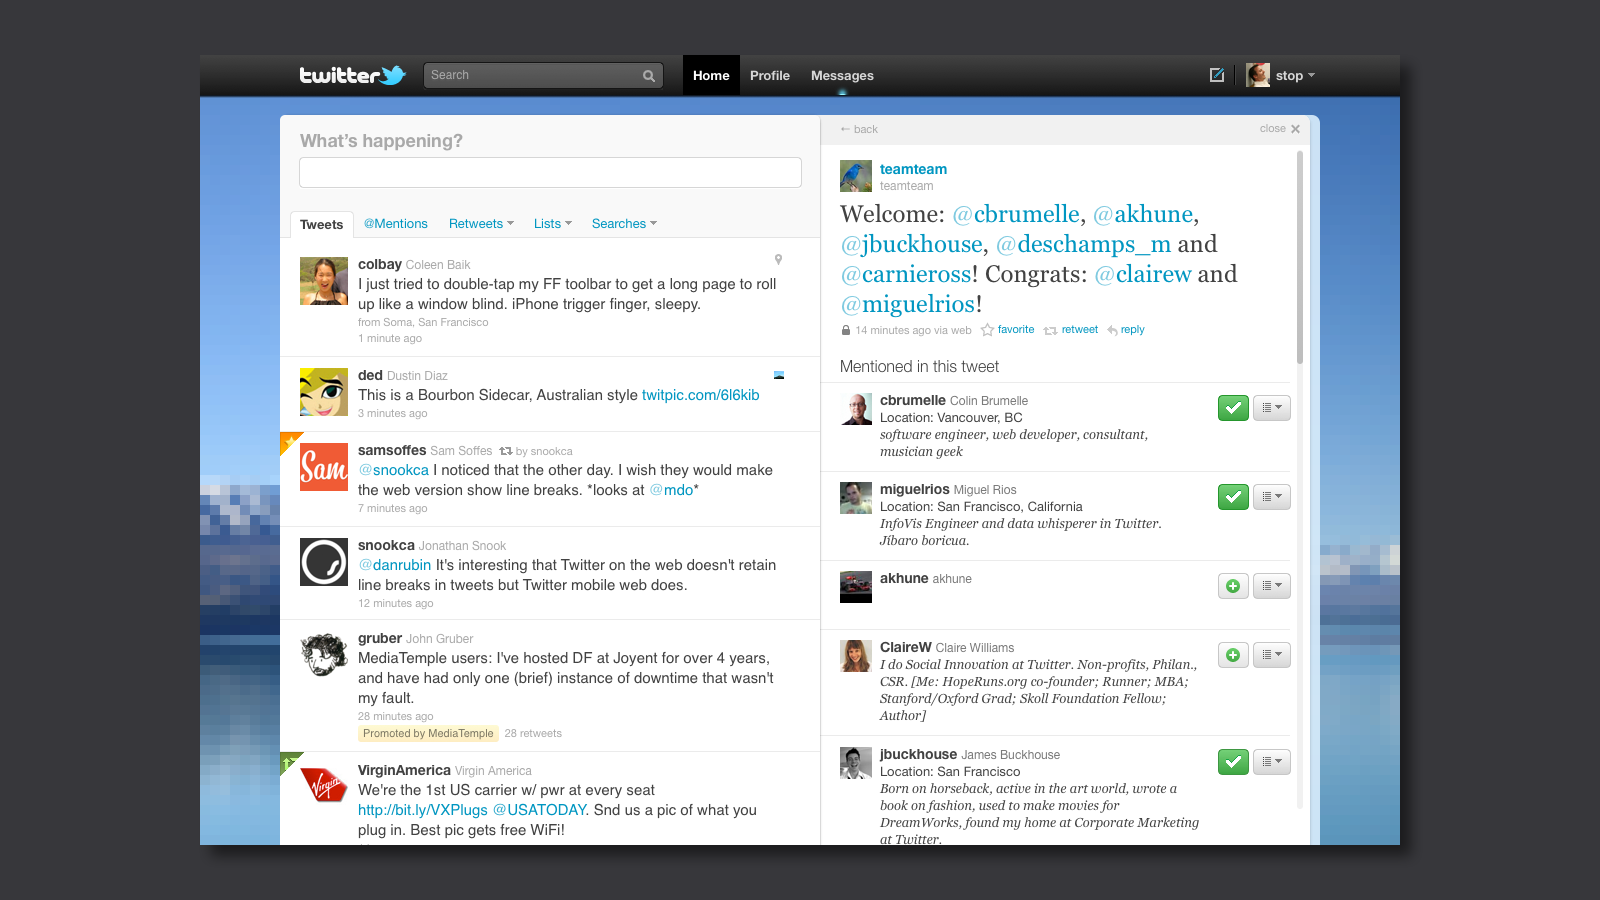Open the list menu for ClaireW
This screenshot has width=1600, height=900.
[1272, 655]
